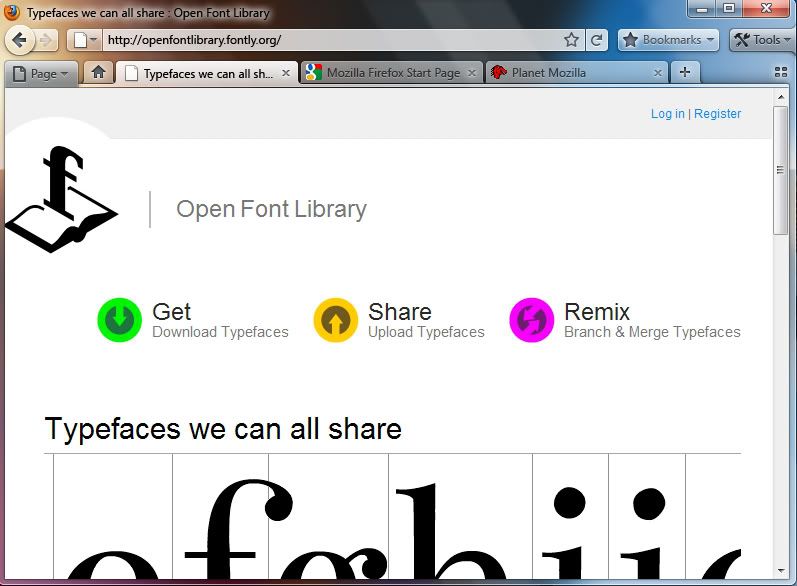The height and width of the screenshot is (586, 797).
Task: Click the scrollbar down arrow
Action: click(x=781, y=571)
